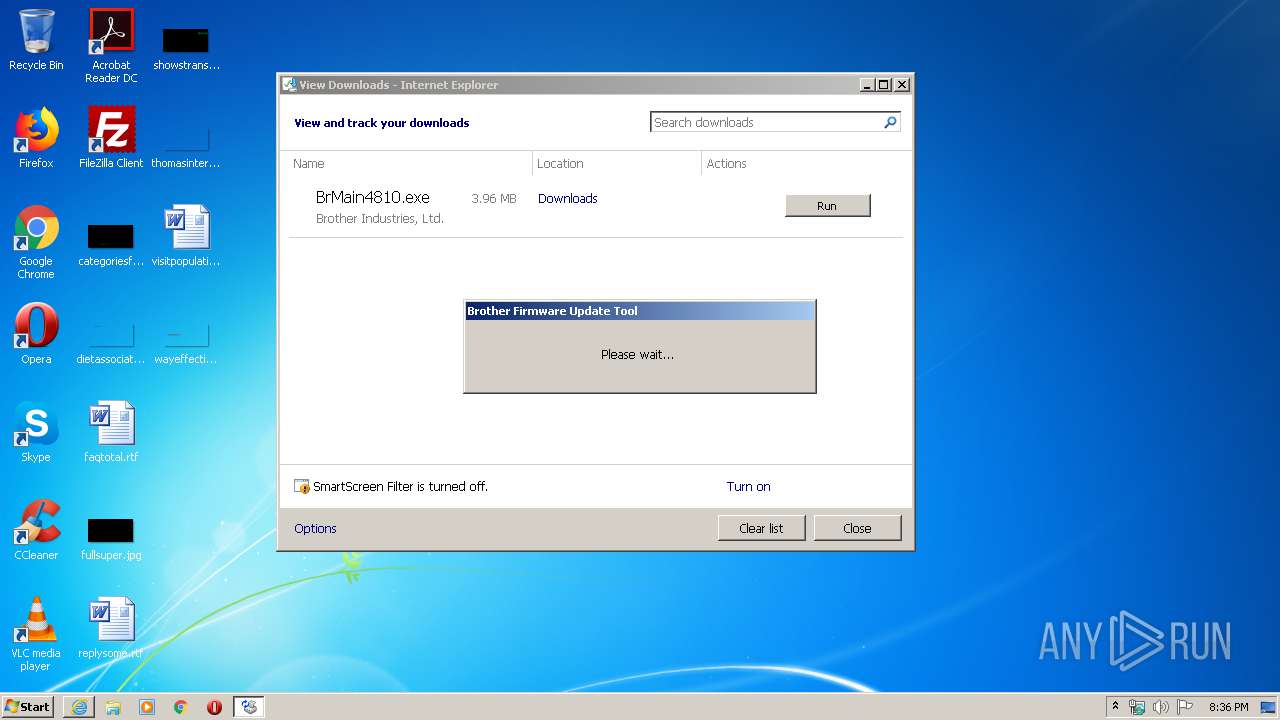1280x720 pixels.
Task: Select the categoriesf desktop file
Action: tap(111, 245)
